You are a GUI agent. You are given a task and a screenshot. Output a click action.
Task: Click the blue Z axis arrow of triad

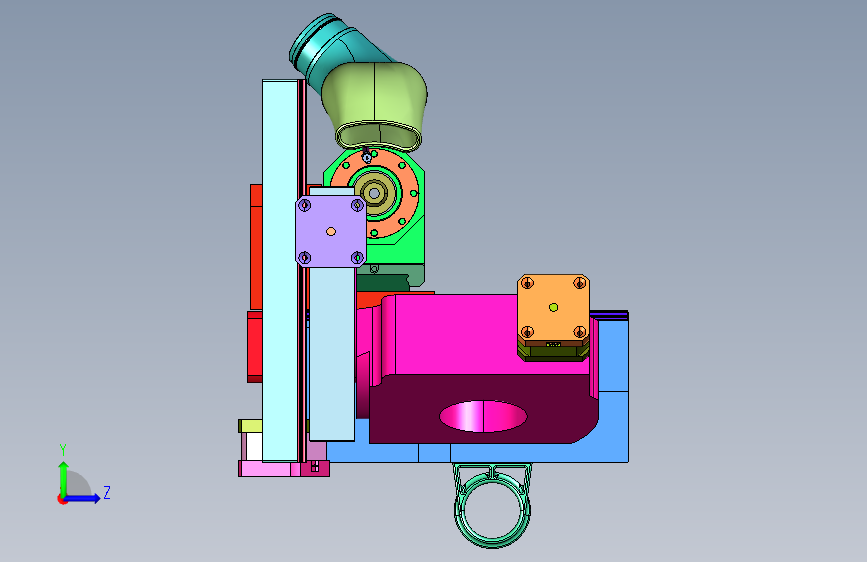84,498
